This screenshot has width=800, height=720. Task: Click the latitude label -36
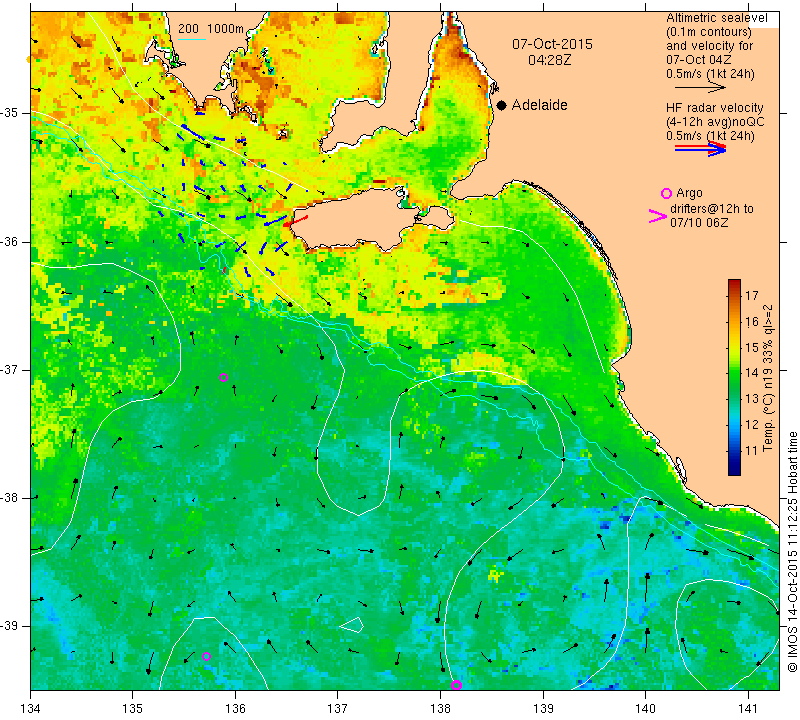(x=9, y=241)
